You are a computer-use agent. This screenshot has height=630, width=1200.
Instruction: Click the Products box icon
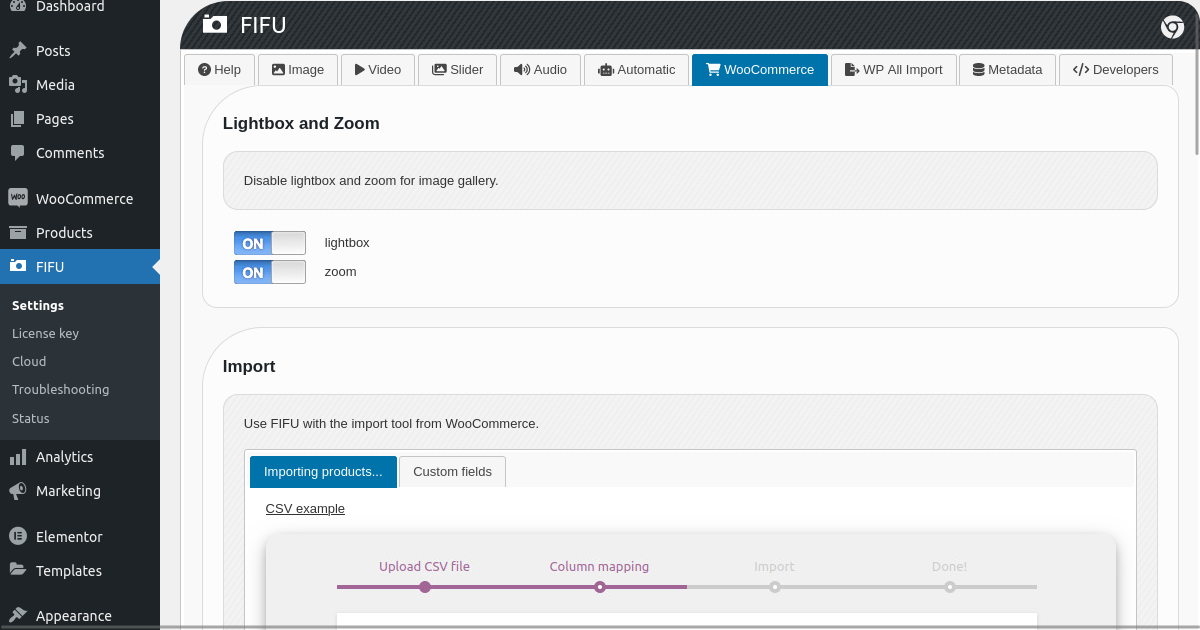(18, 233)
